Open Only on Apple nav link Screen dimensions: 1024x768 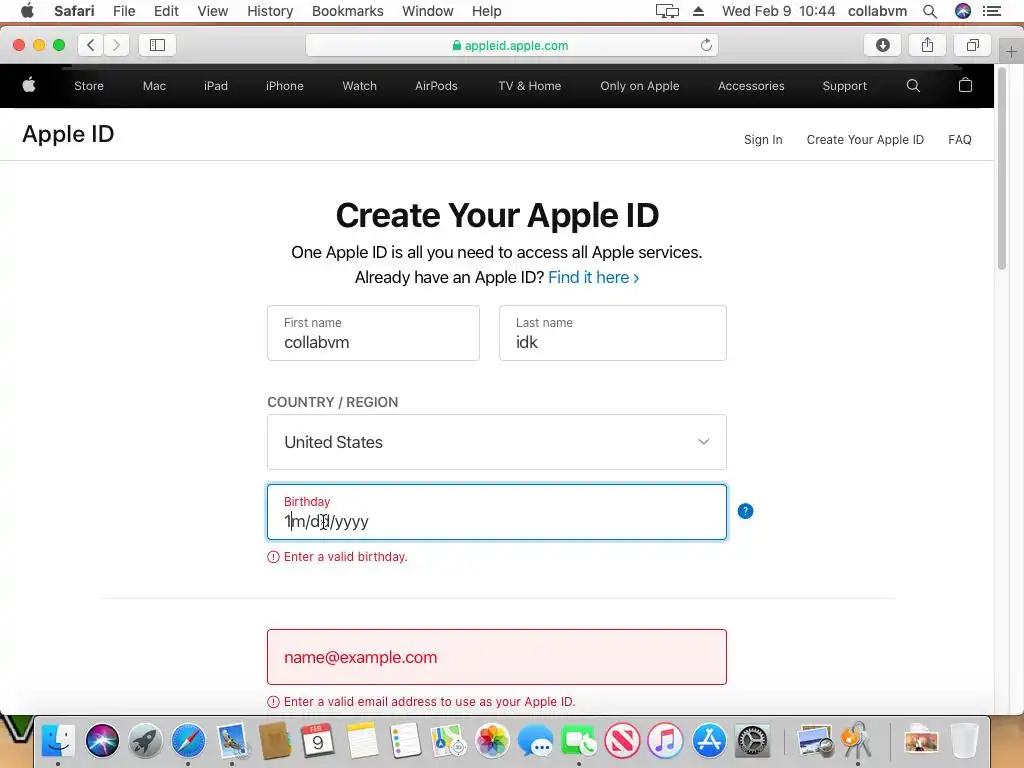pos(639,86)
